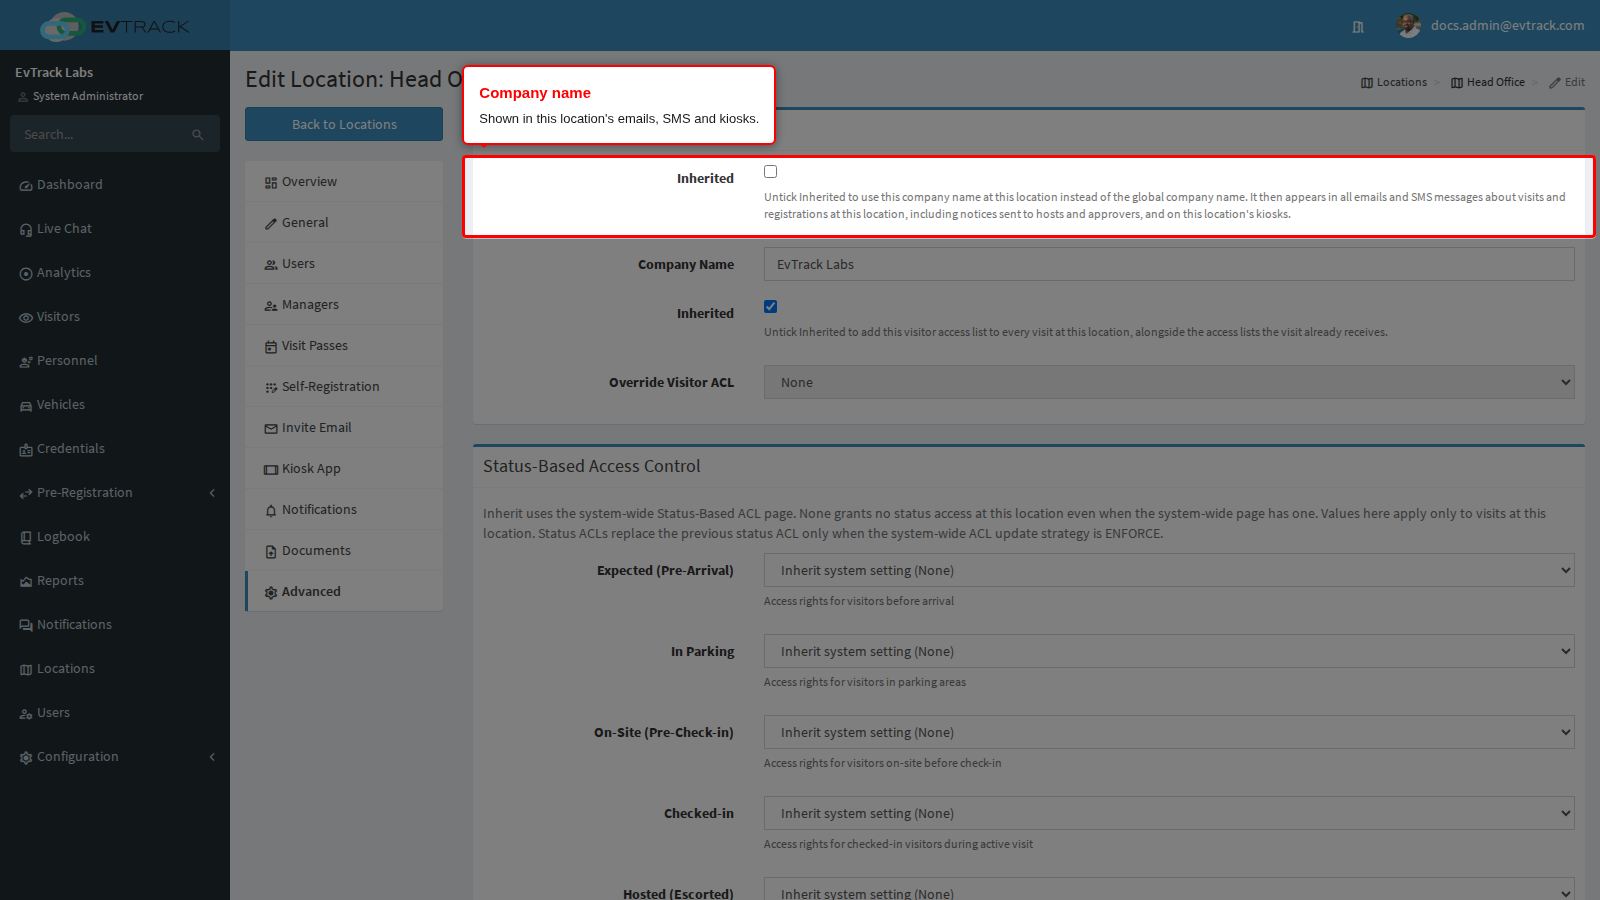Click the book icon in top bar
This screenshot has width=1600, height=900.
[x=1358, y=27]
